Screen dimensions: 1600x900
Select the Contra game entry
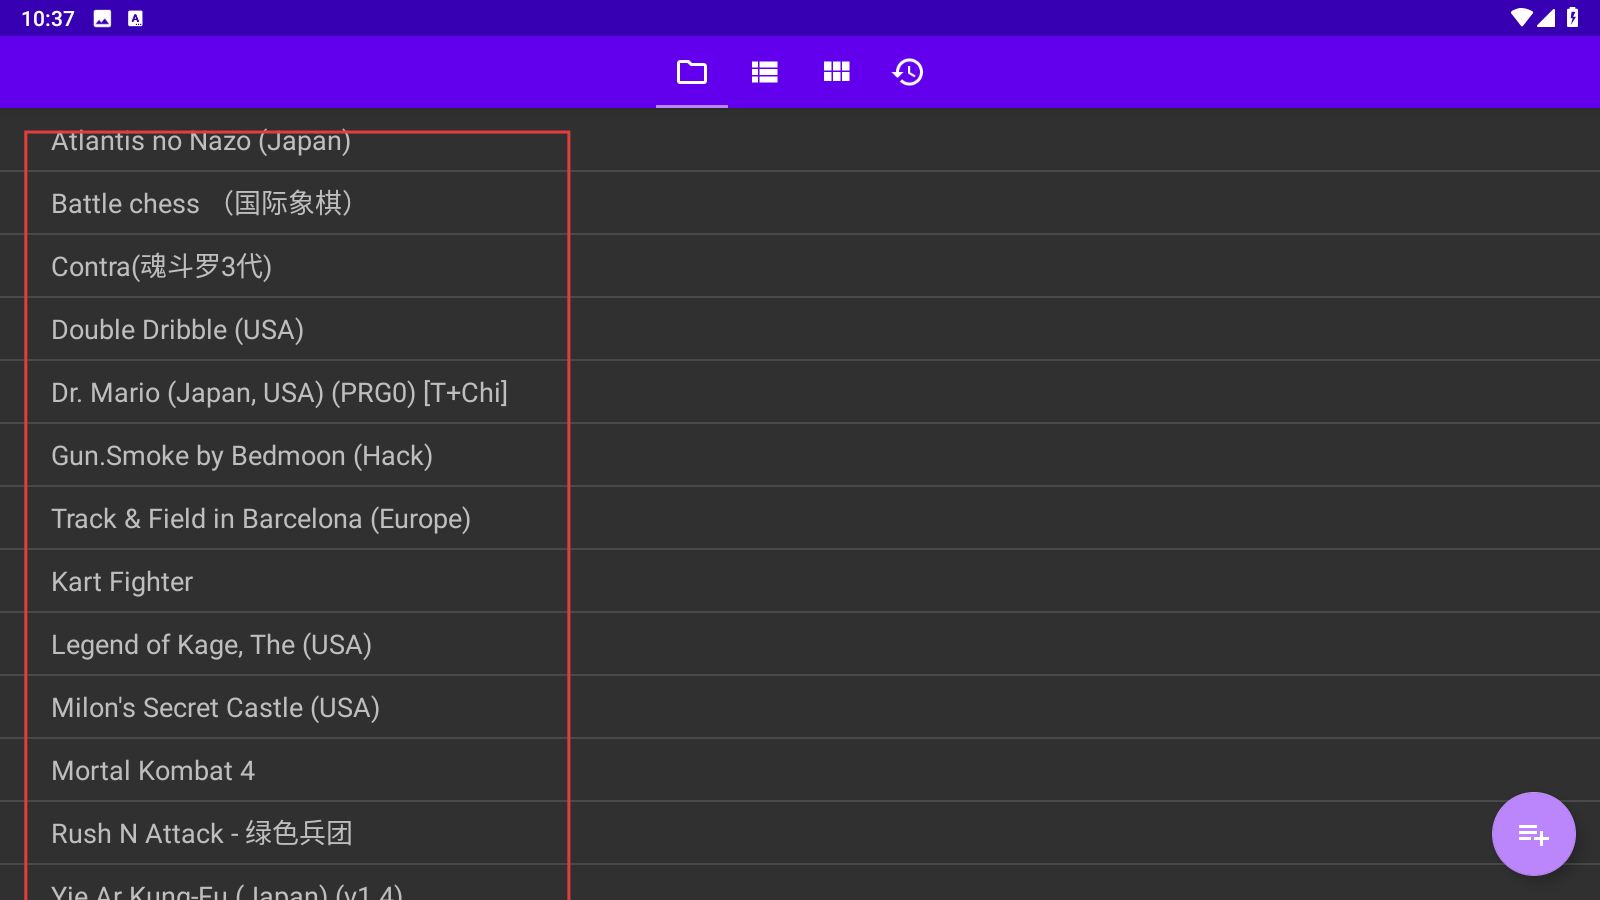tap(162, 267)
